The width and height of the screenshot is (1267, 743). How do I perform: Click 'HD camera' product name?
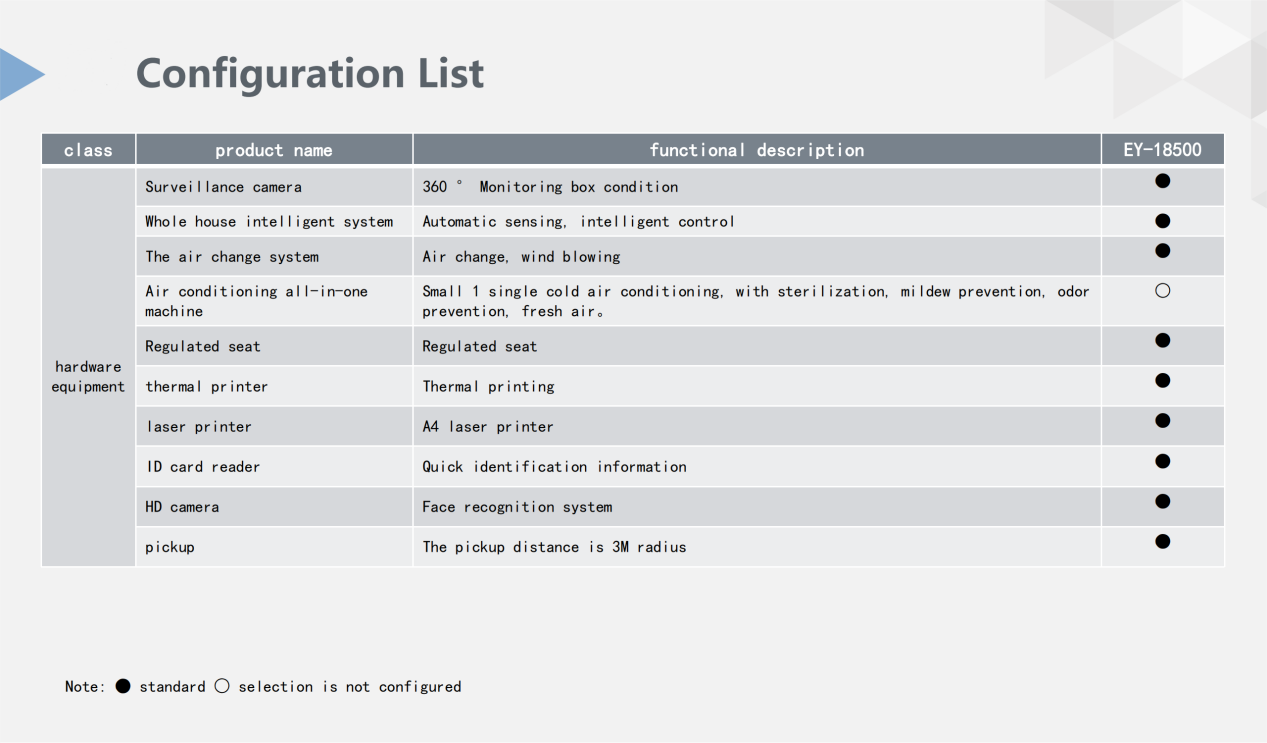[182, 507]
